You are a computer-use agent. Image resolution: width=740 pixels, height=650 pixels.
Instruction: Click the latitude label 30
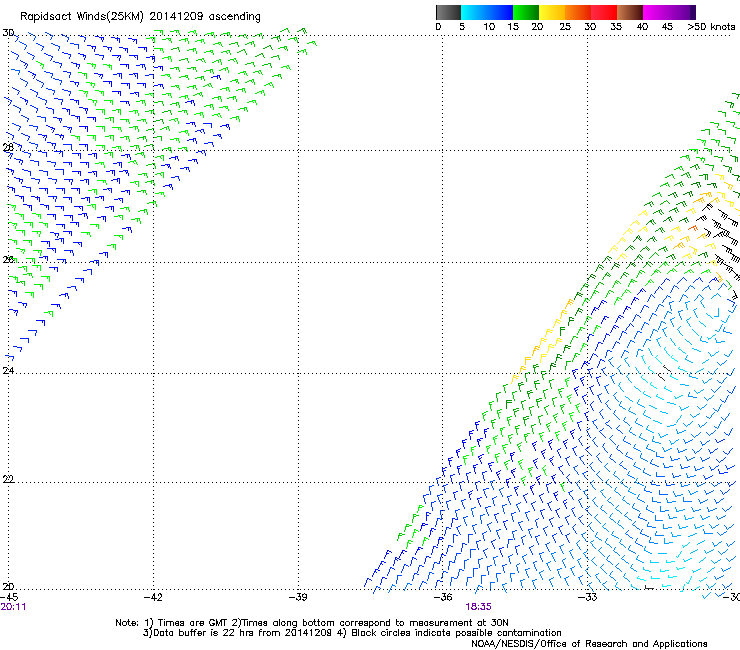coord(8,33)
